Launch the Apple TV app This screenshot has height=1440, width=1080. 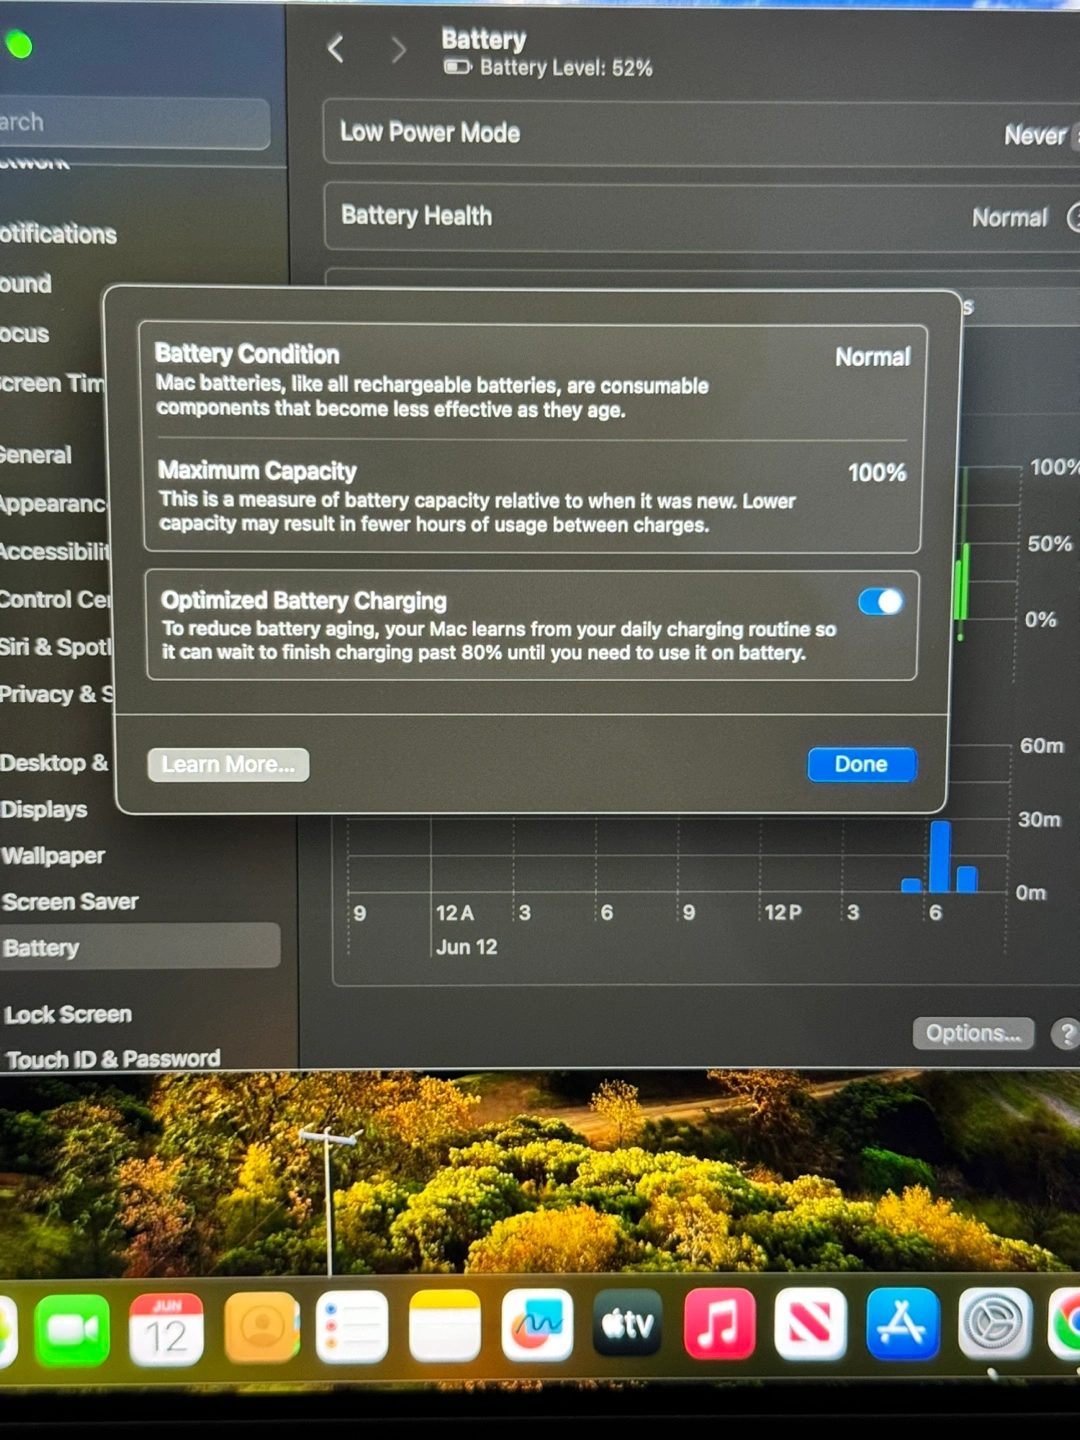tap(627, 1324)
